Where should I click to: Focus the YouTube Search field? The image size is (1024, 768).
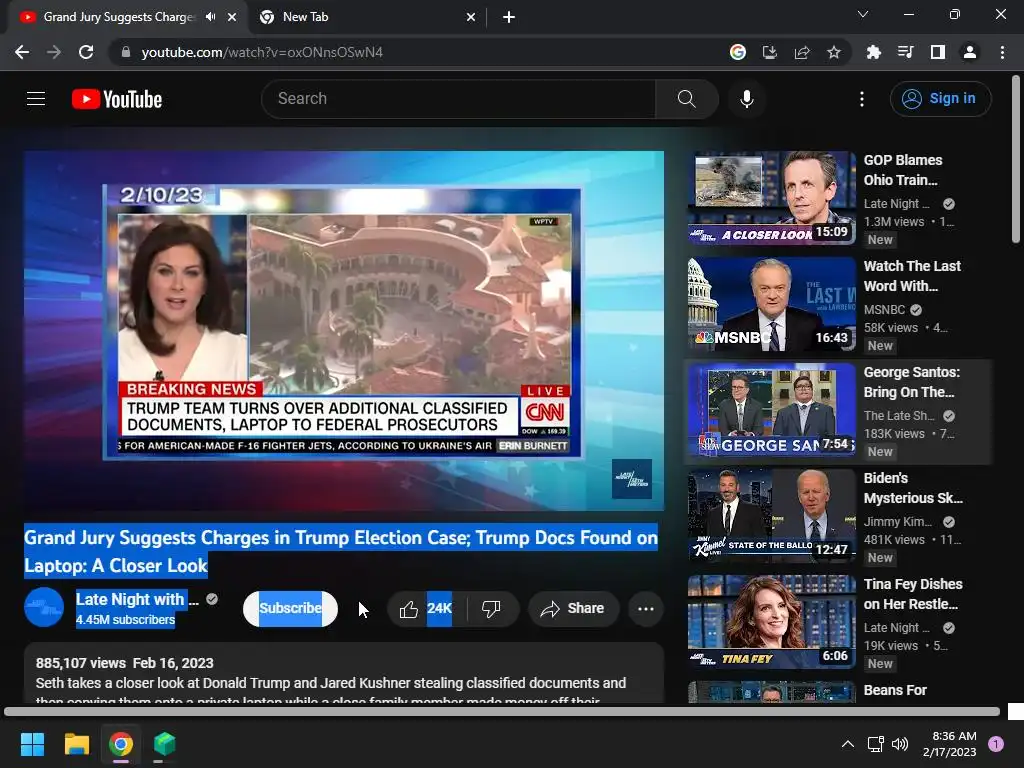point(458,99)
